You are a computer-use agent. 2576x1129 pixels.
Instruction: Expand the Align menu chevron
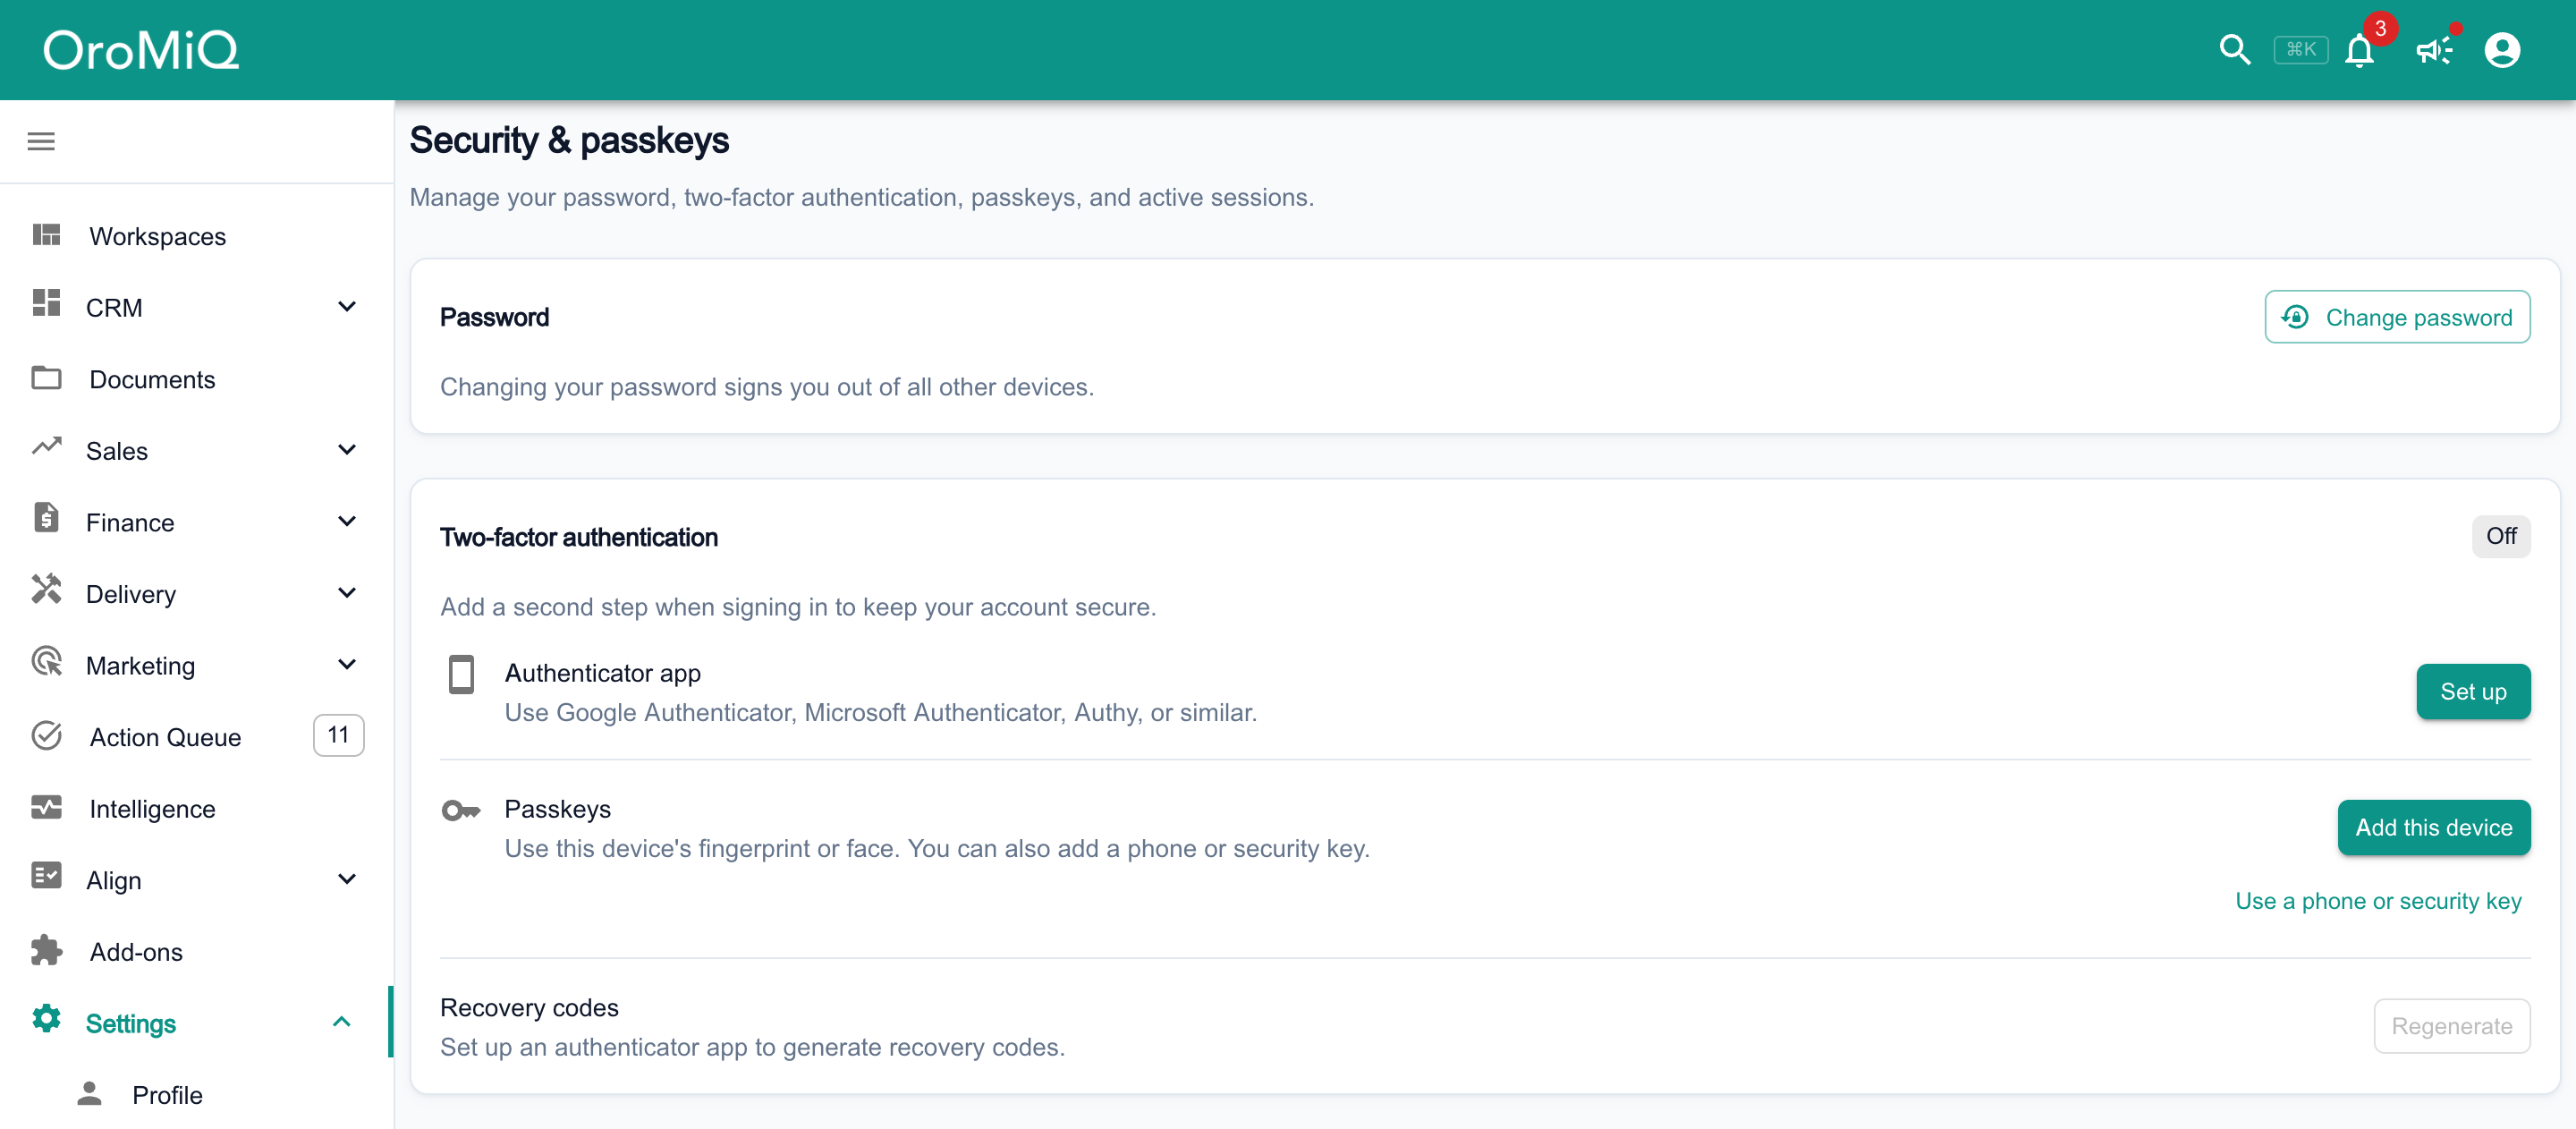click(347, 879)
